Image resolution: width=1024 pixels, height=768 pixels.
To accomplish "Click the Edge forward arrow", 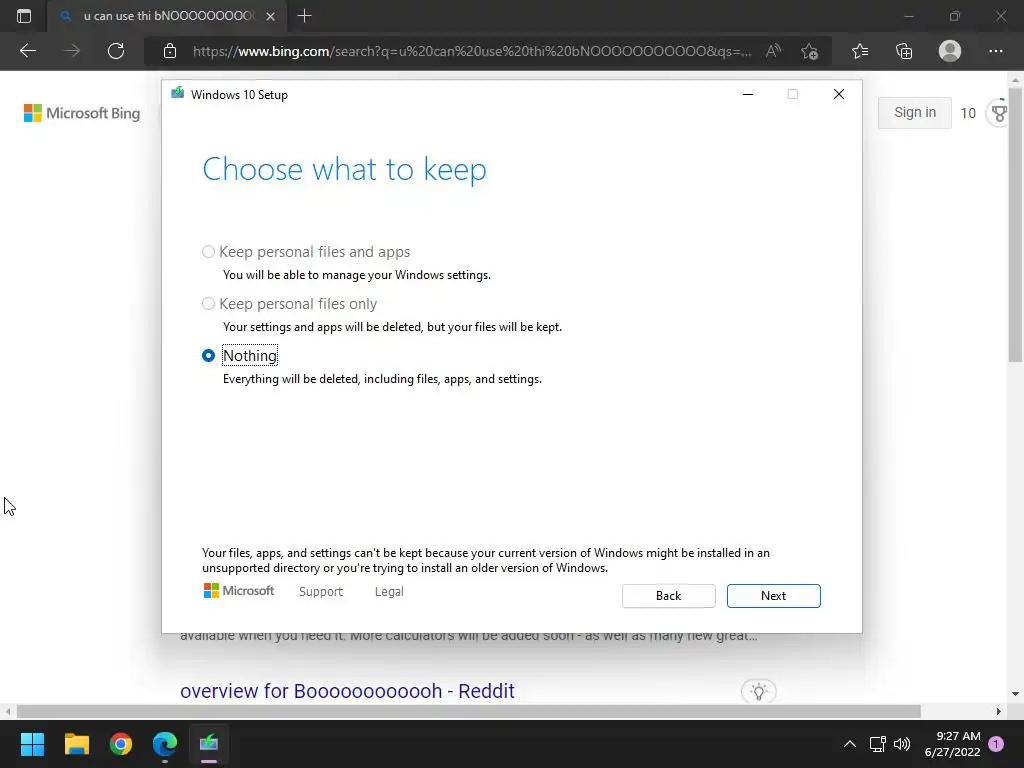I will (72, 51).
